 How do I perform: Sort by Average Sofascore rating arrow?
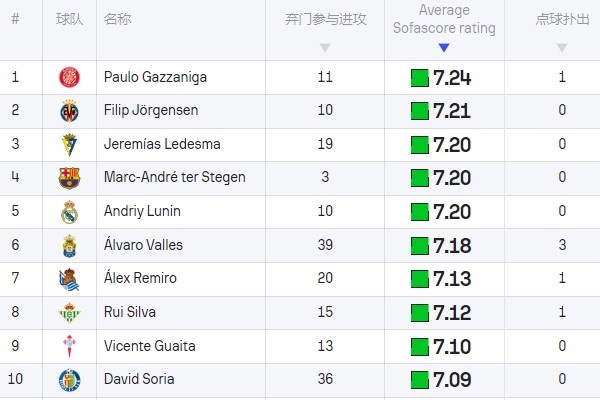pos(444,47)
